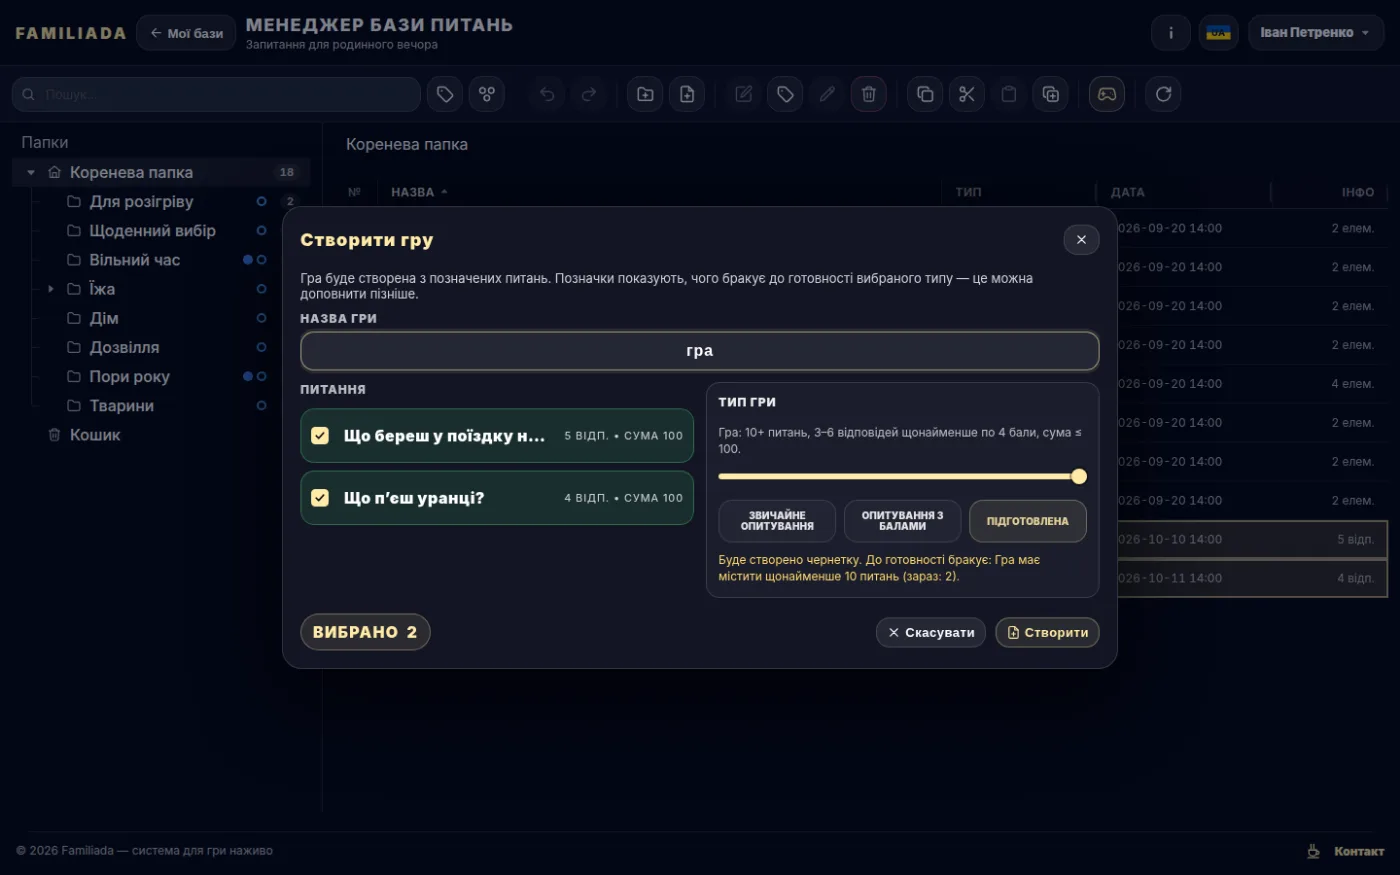This screenshot has height=875, width=1400.
Task: Click the tag filter icon beside the search field
Action: click(x=445, y=94)
